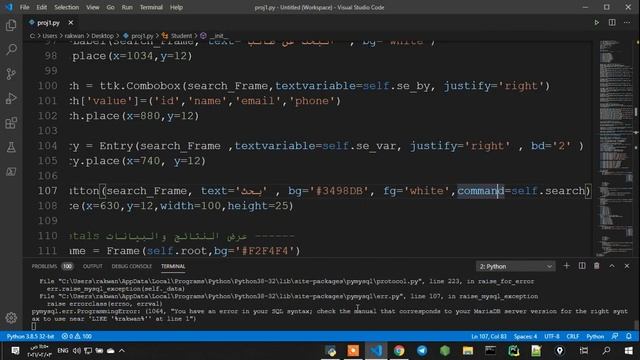
Task: Kill terminal with trash icon
Action: pyautogui.click(x=597, y=266)
